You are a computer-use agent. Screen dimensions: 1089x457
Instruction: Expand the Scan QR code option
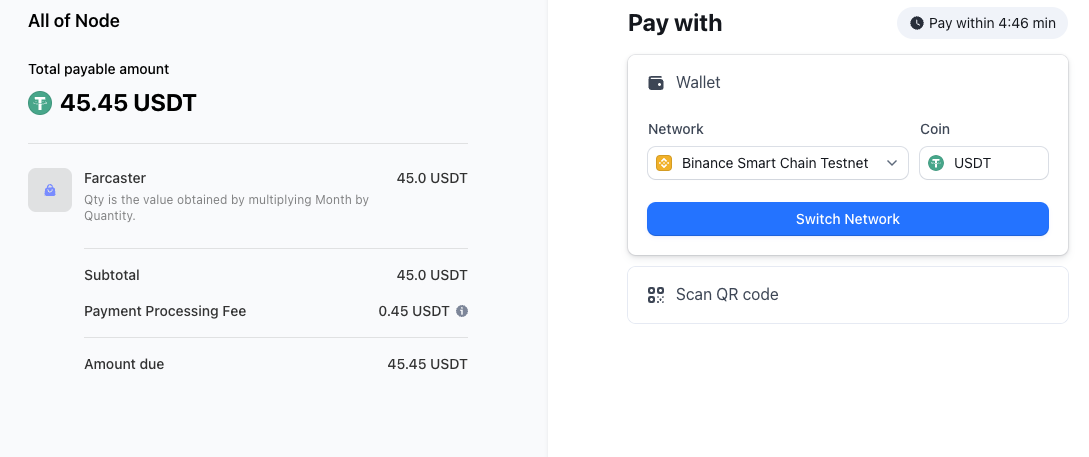tap(848, 295)
